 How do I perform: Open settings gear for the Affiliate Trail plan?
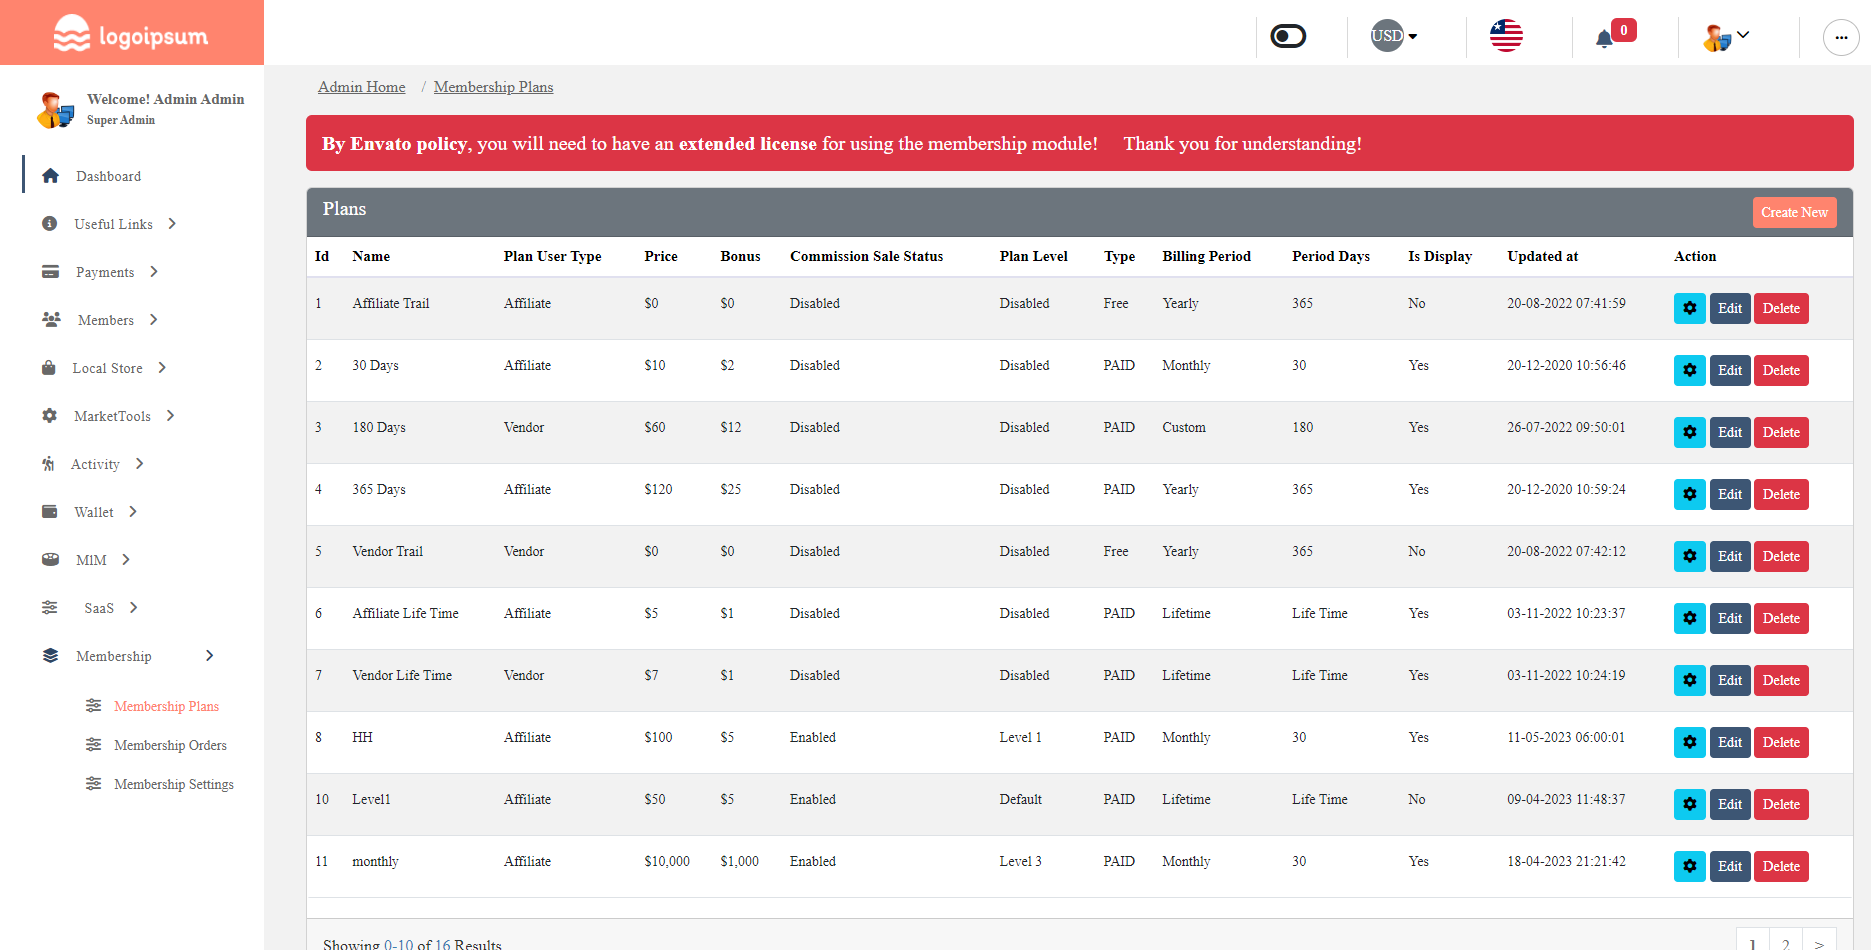tap(1689, 308)
